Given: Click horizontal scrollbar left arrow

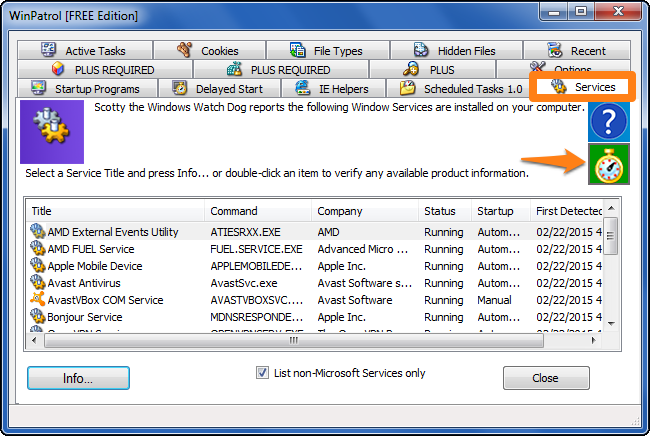Looking at the screenshot, I should [x=34, y=341].
